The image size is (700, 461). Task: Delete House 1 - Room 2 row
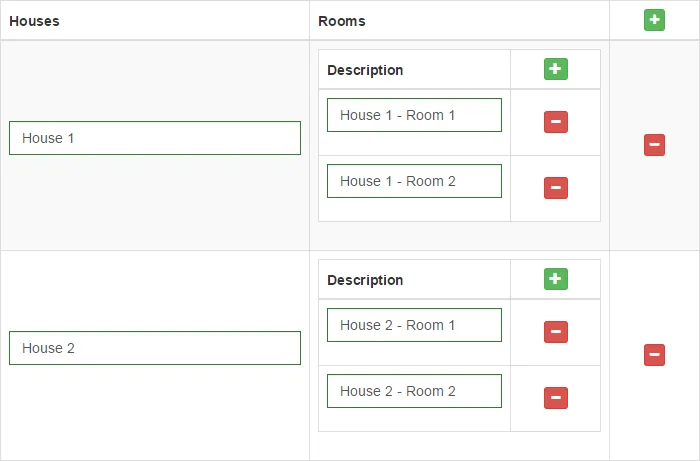[555, 188]
